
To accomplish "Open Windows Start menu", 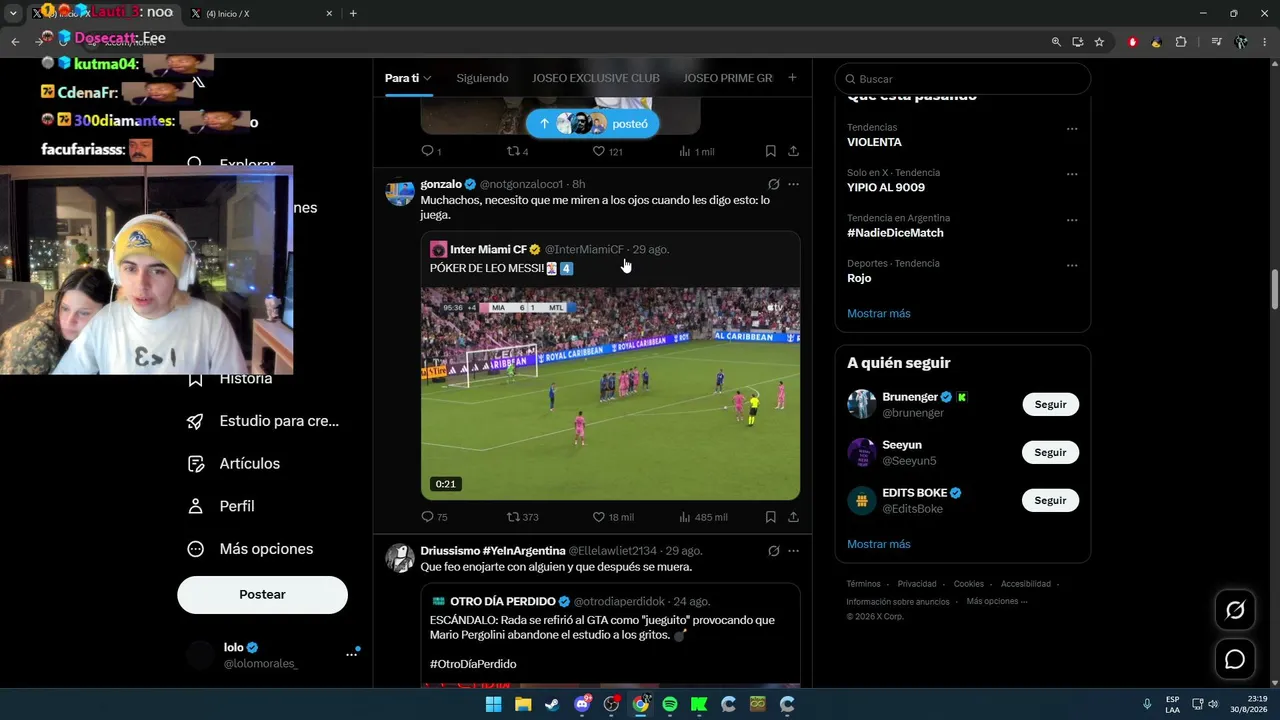I will tap(493, 704).
